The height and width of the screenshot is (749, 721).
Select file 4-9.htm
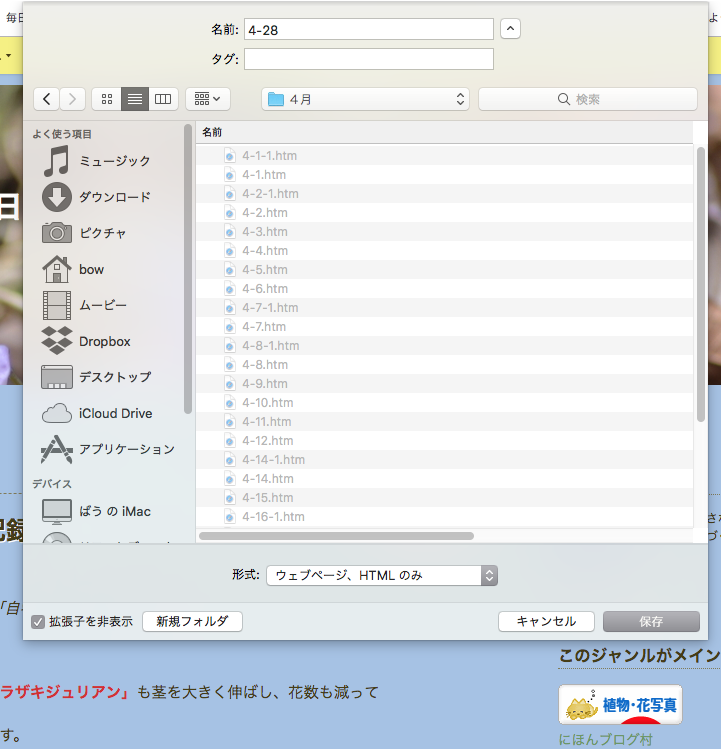(x=444, y=384)
